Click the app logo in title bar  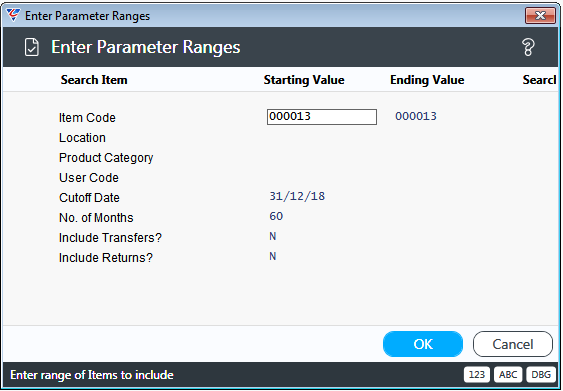coord(13,15)
